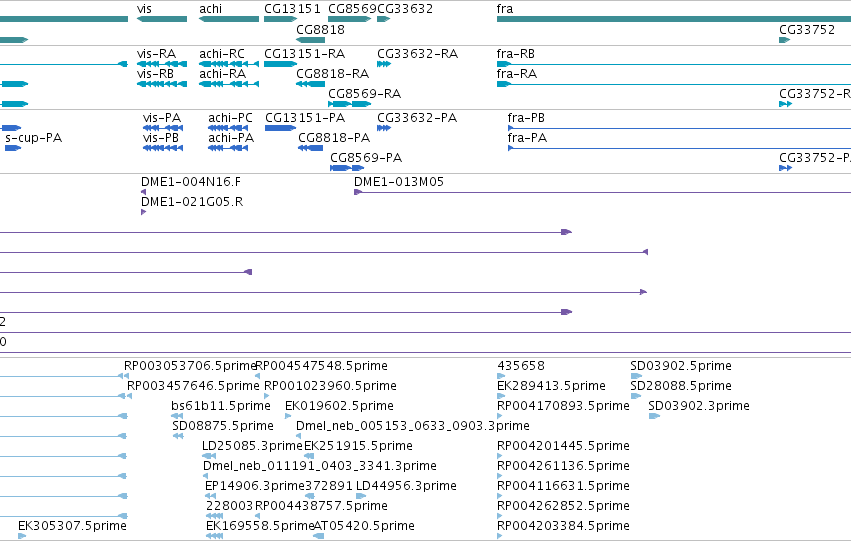Select transcript vis-RB
This screenshot has width=851, height=541.
click(x=162, y=84)
